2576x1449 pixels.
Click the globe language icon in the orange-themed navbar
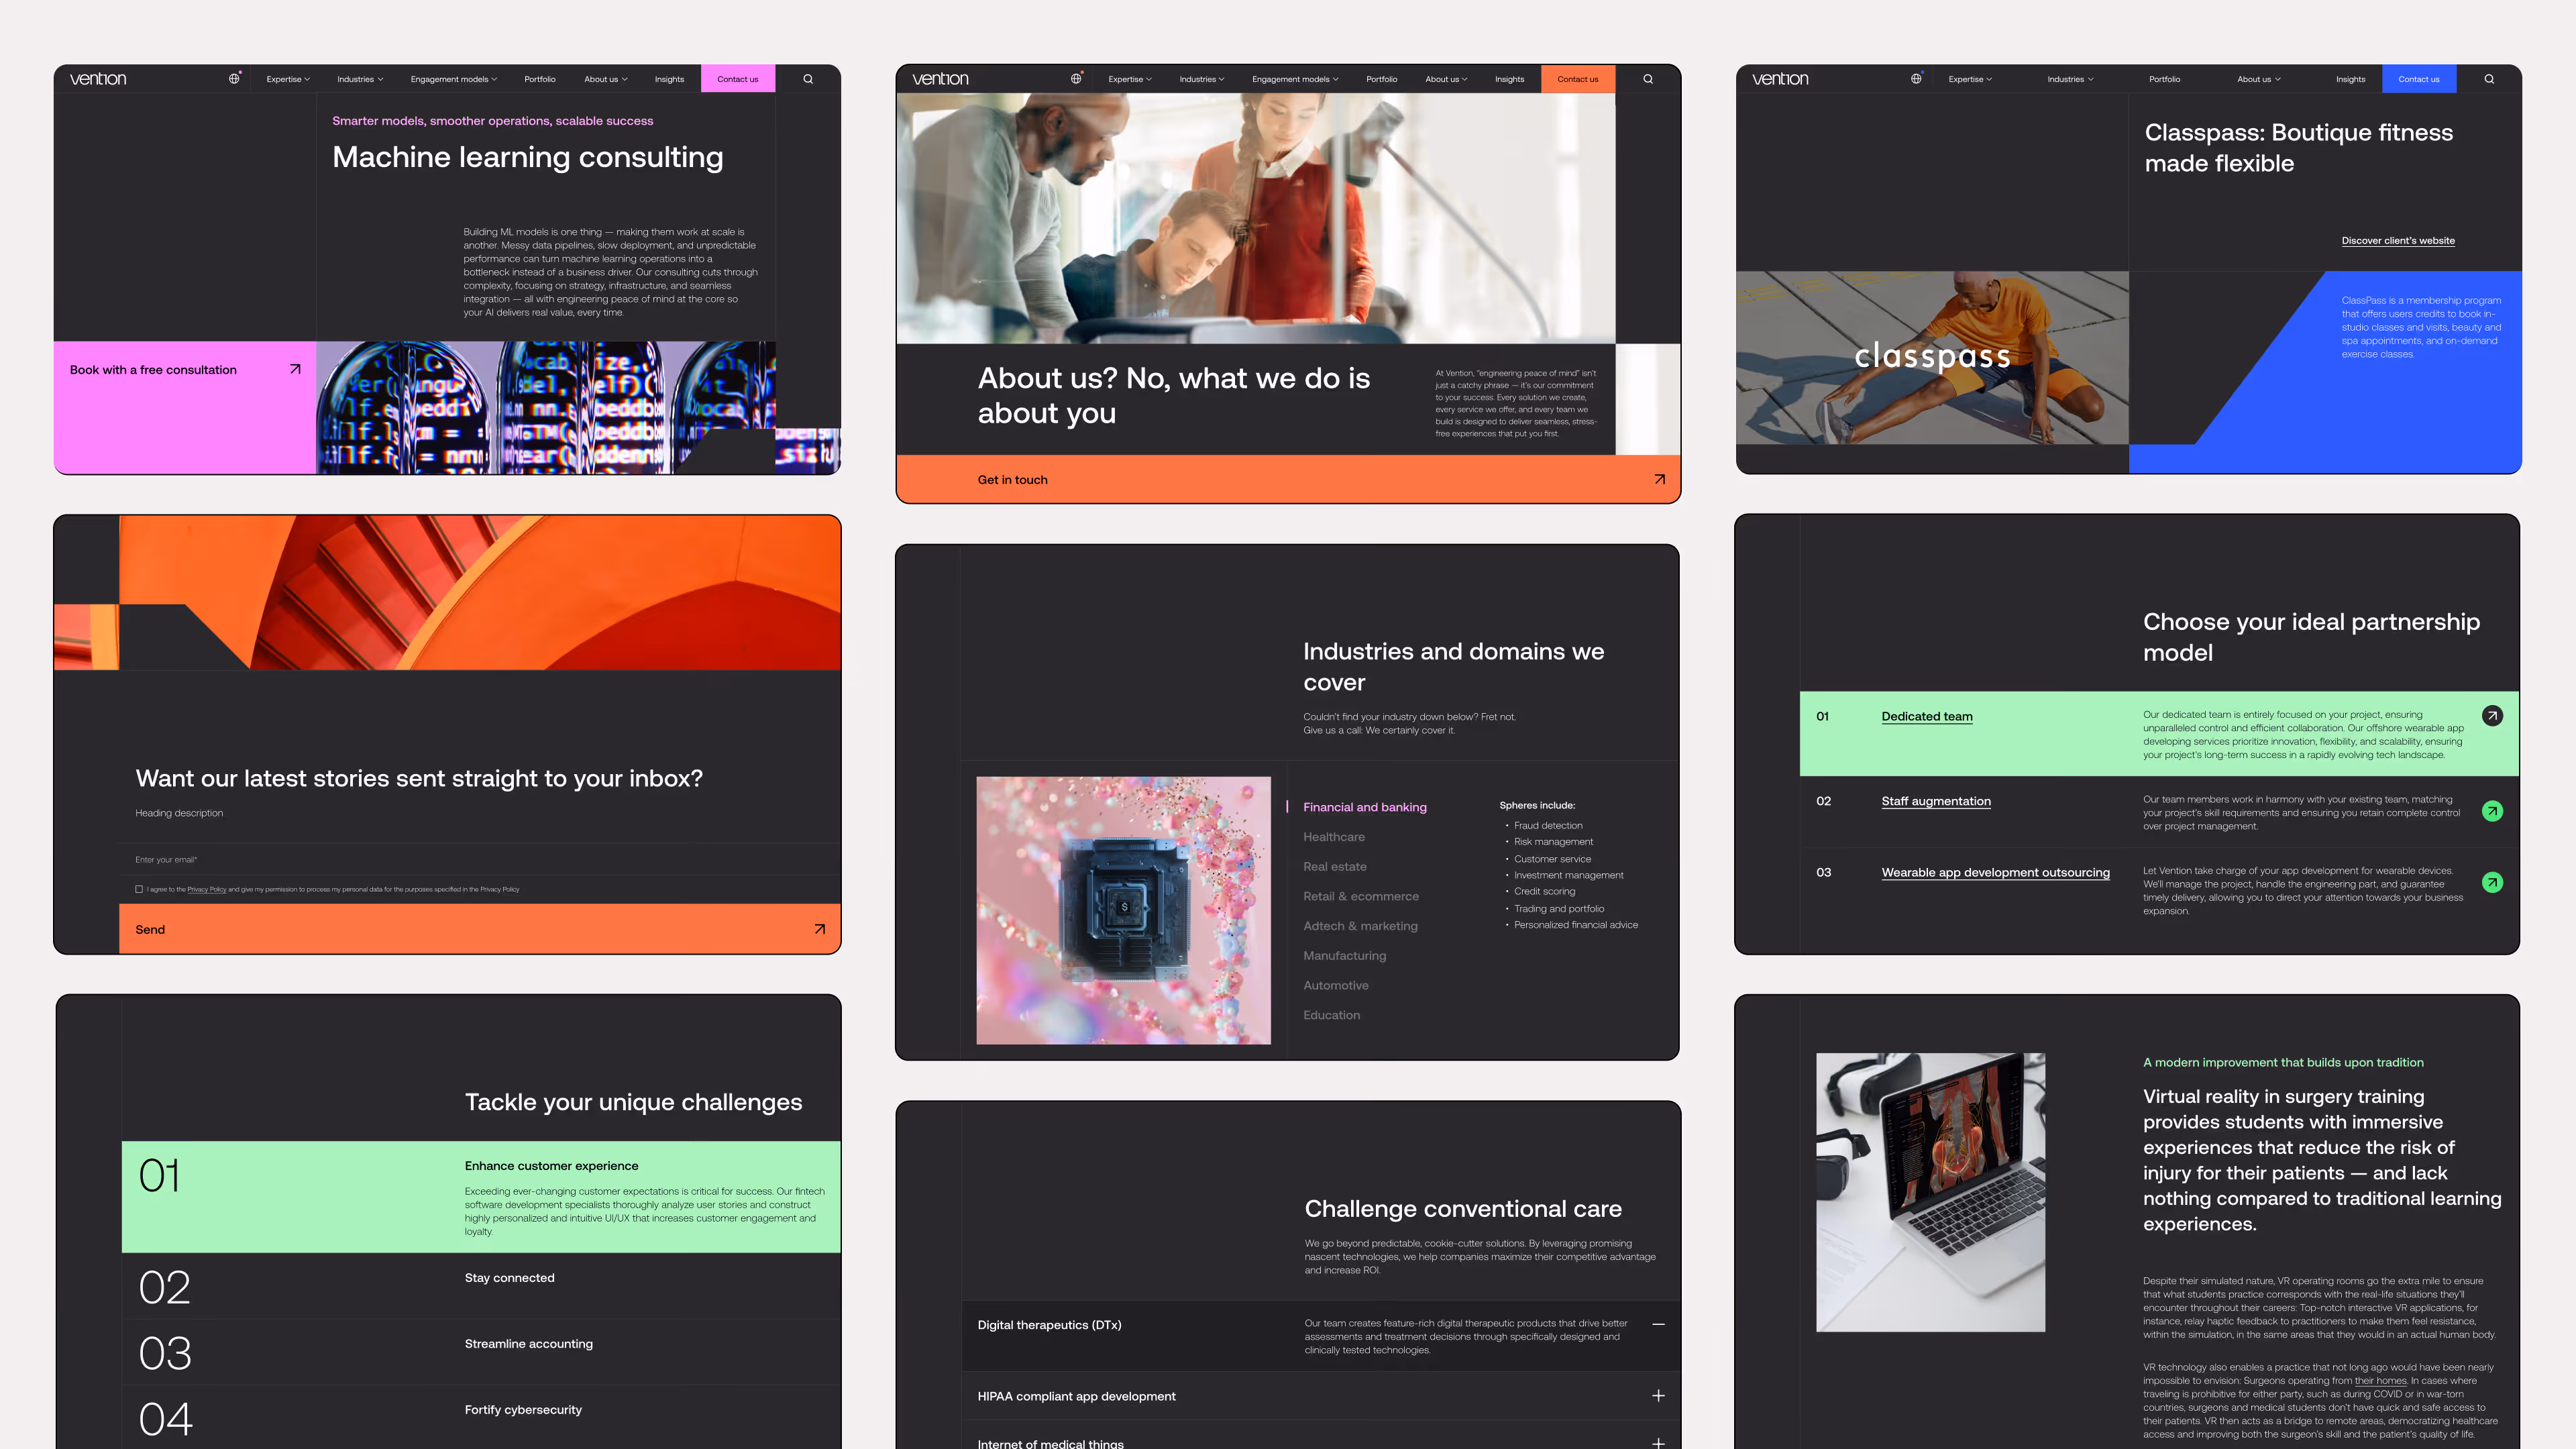pyautogui.click(x=1076, y=79)
